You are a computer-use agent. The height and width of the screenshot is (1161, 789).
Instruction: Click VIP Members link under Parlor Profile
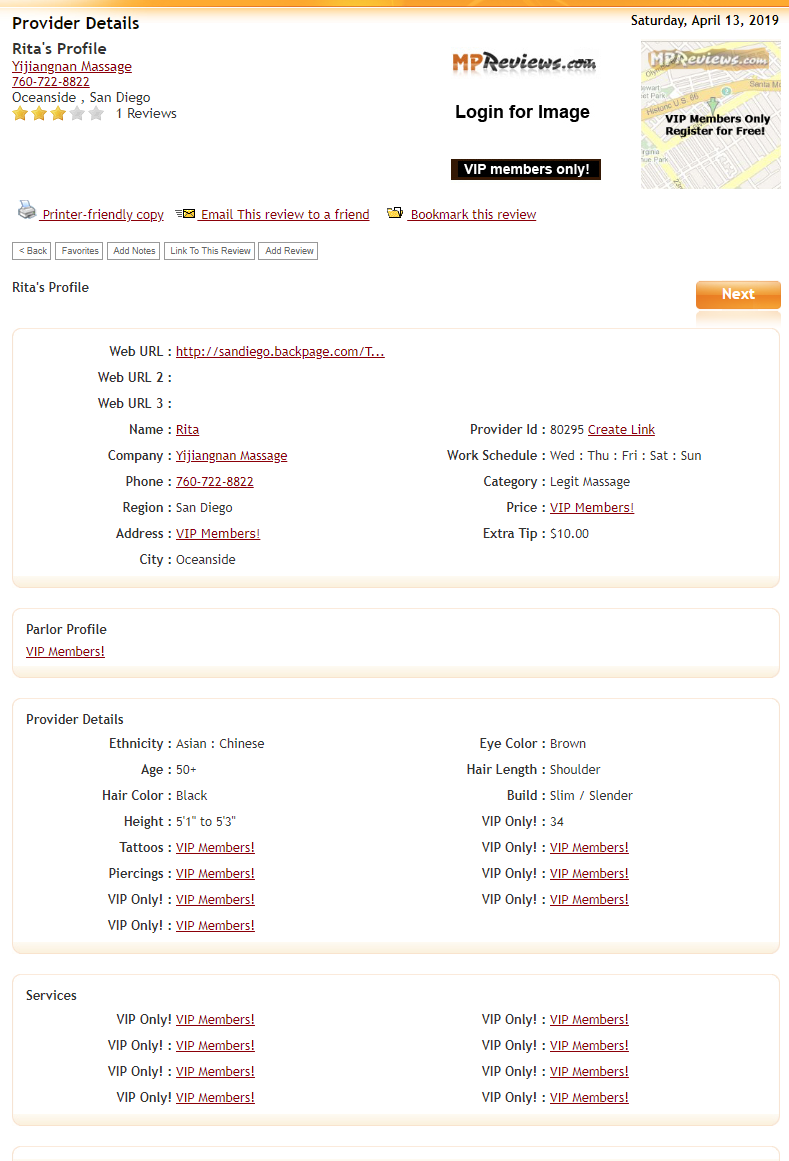click(x=65, y=652)
